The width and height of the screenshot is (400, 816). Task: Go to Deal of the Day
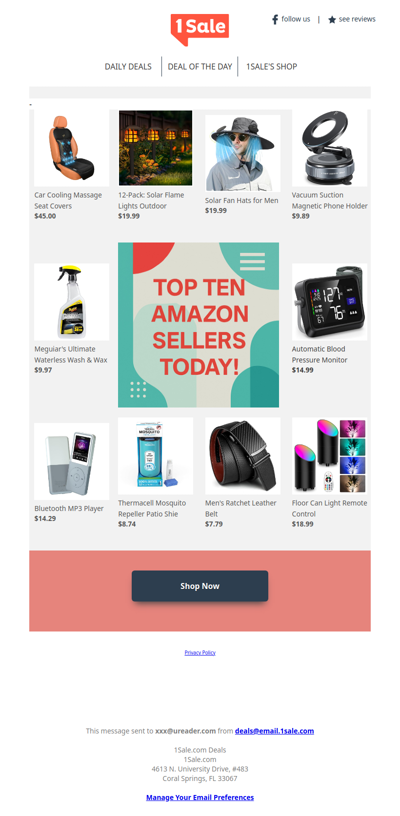tap(200, 67)
